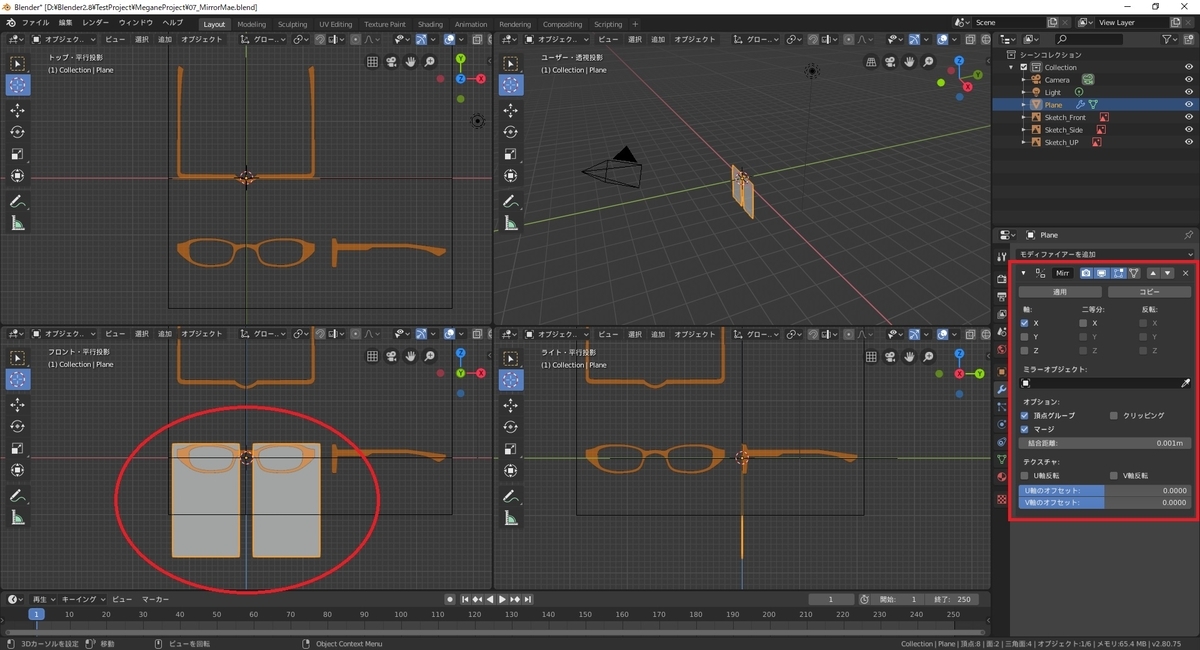Toggle Mirror modifier render visibility camera icon

[1085, 273]
